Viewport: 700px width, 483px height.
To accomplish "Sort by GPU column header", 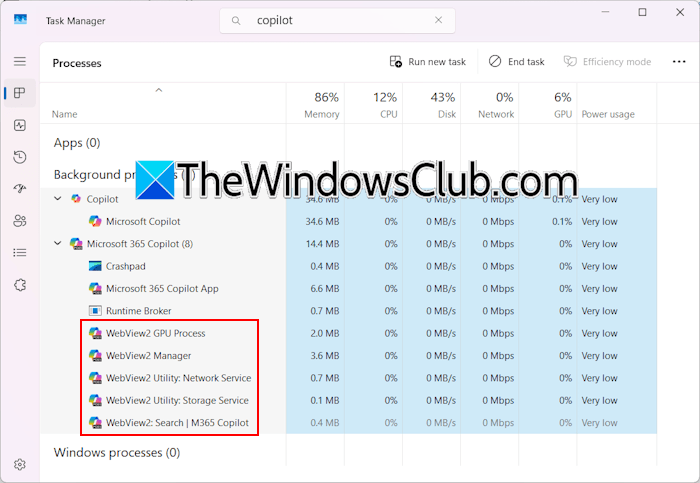I will coord(548,105).
